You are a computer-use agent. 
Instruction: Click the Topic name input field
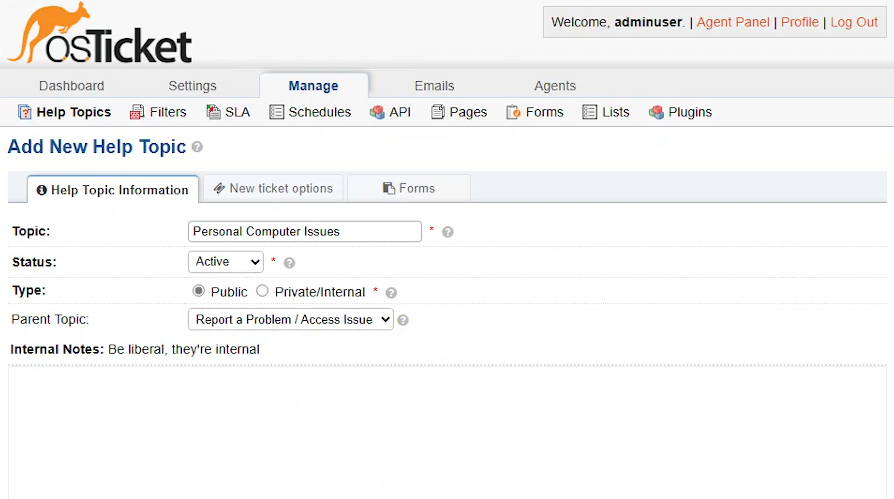pos(305,232)
